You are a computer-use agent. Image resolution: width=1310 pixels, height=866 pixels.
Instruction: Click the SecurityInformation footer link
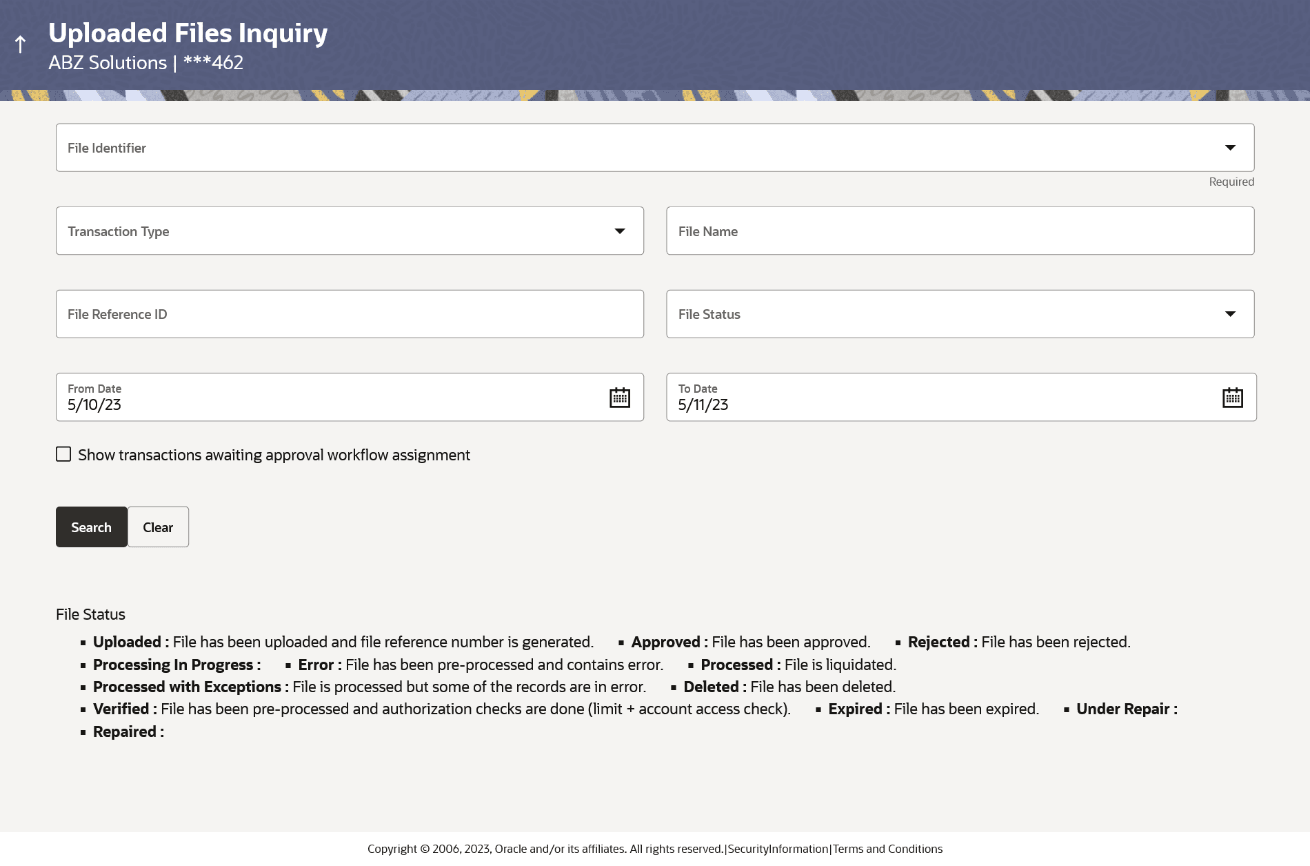point(777,848)
